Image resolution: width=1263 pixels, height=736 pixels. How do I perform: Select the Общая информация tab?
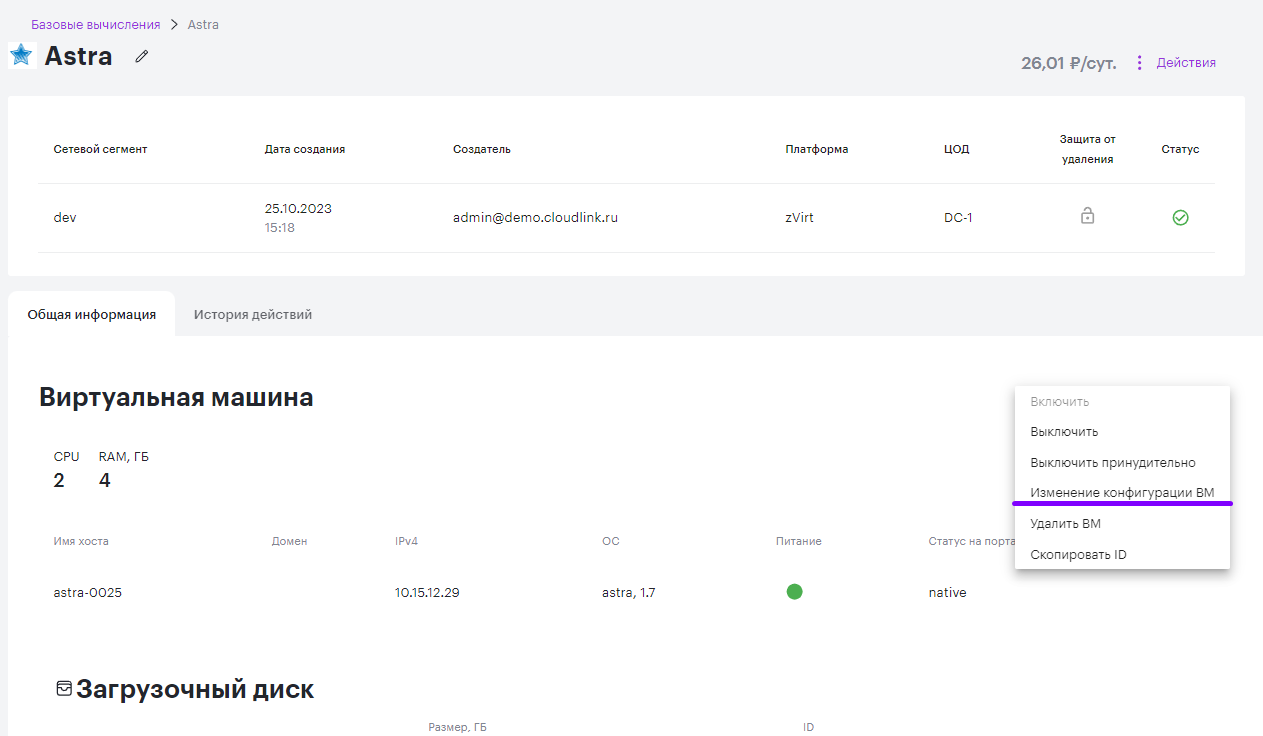coord(92,314)
